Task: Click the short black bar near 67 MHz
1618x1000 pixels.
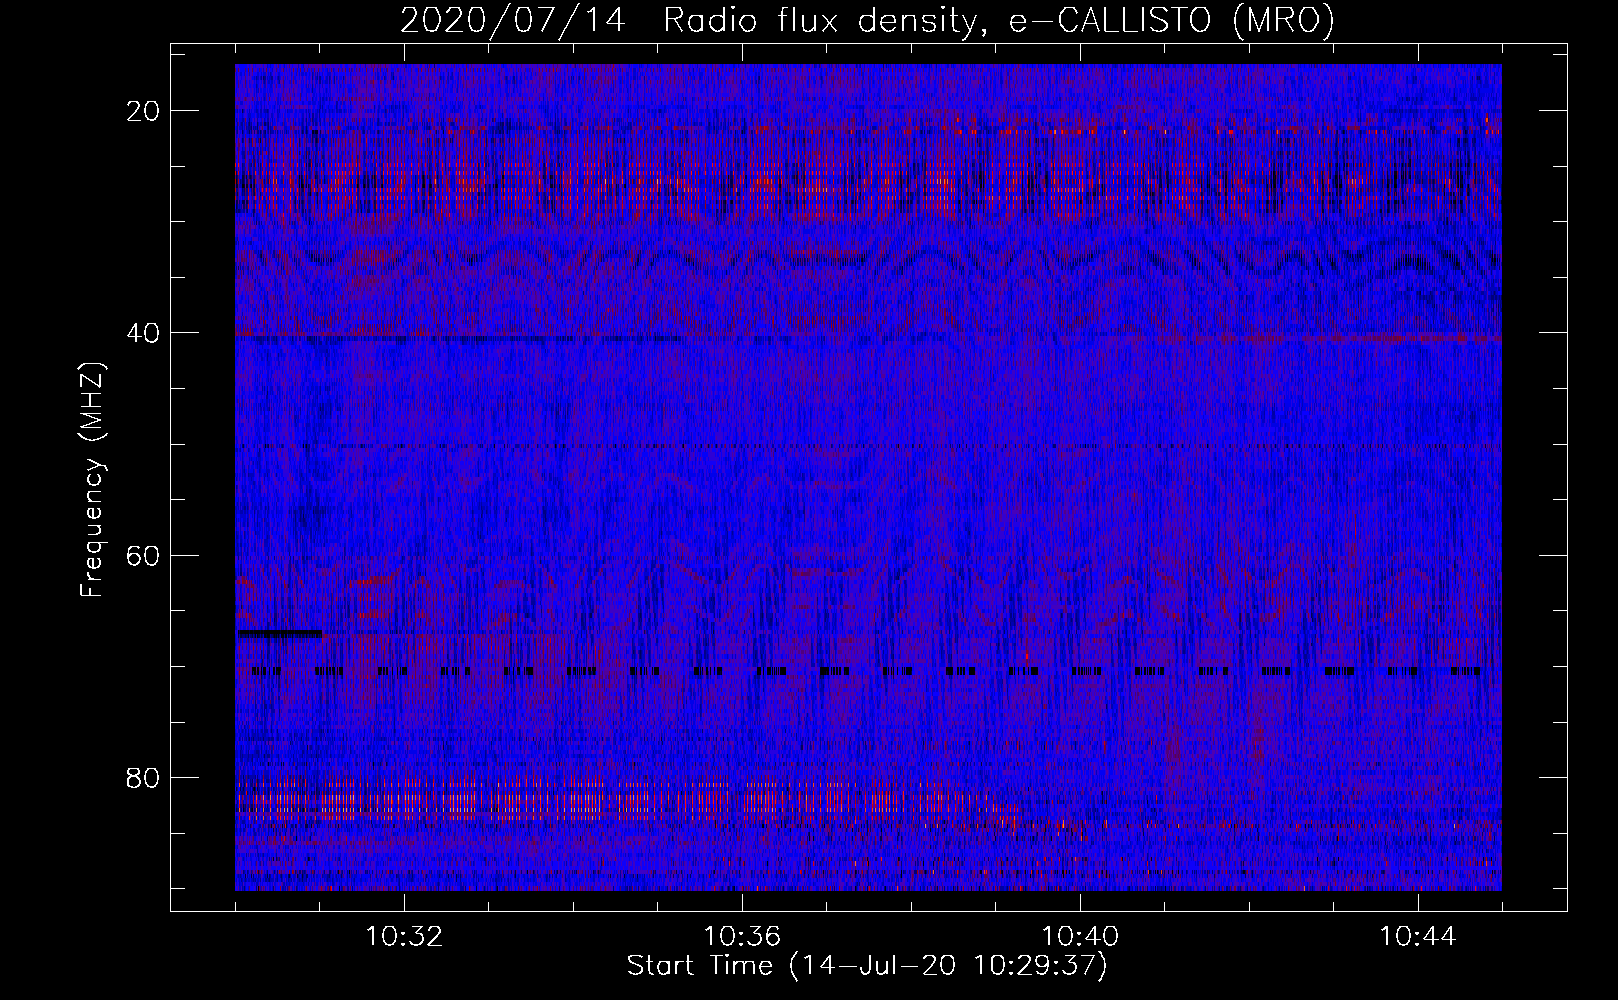Action: [x=279, y=633]
